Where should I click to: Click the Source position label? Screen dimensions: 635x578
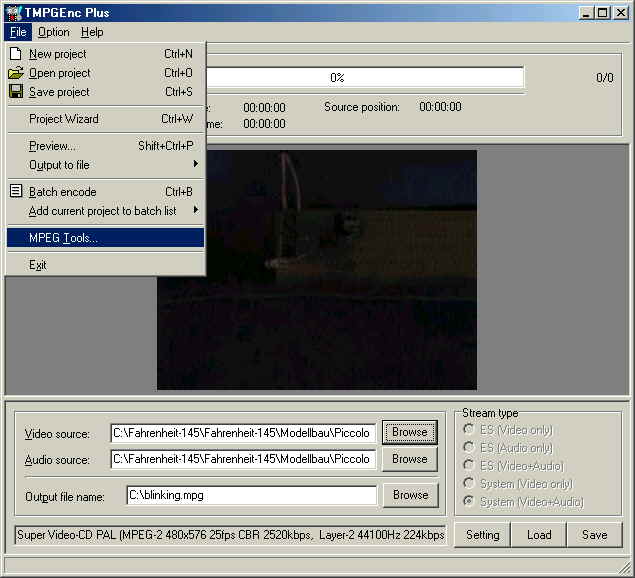pyautogui.click(x=362, y=107)
